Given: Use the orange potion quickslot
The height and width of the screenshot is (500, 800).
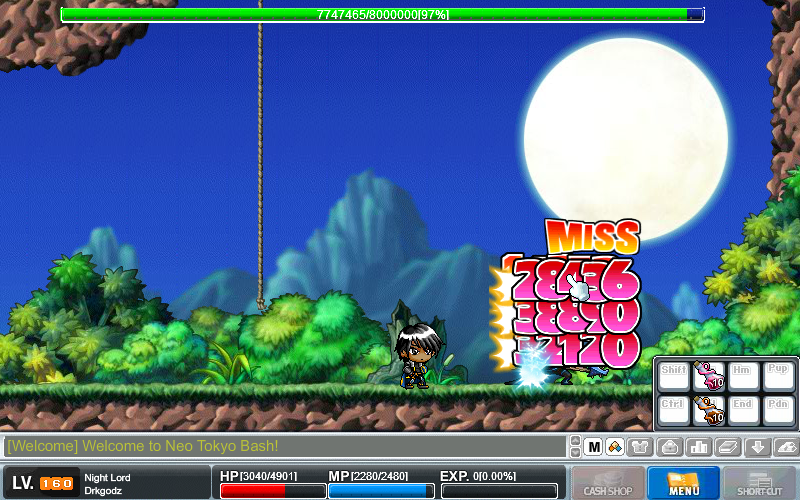Looking at the screenshot, I should pyautogui.click(x=709, y=410).
